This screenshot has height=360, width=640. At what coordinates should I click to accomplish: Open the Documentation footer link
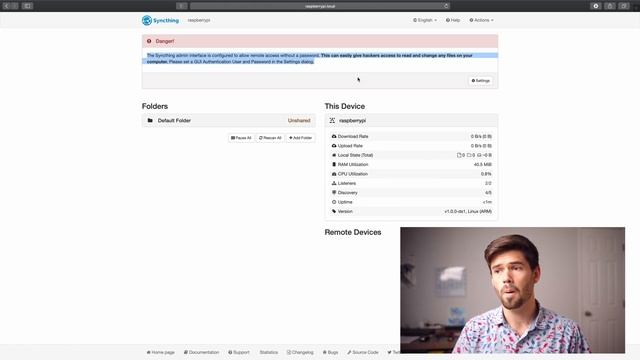click(201, 352)
